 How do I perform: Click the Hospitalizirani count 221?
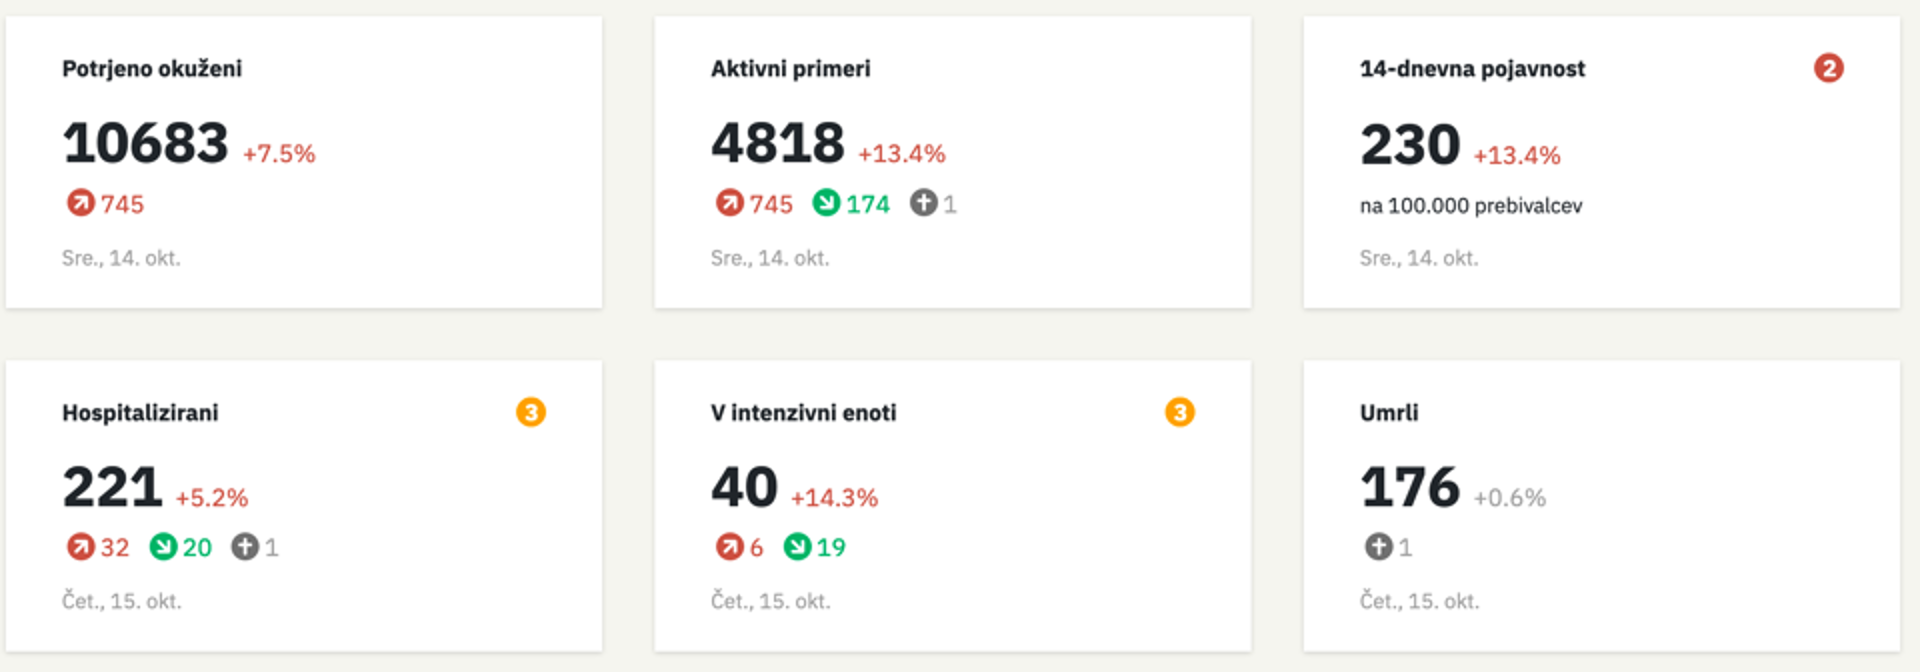(112, 488)
